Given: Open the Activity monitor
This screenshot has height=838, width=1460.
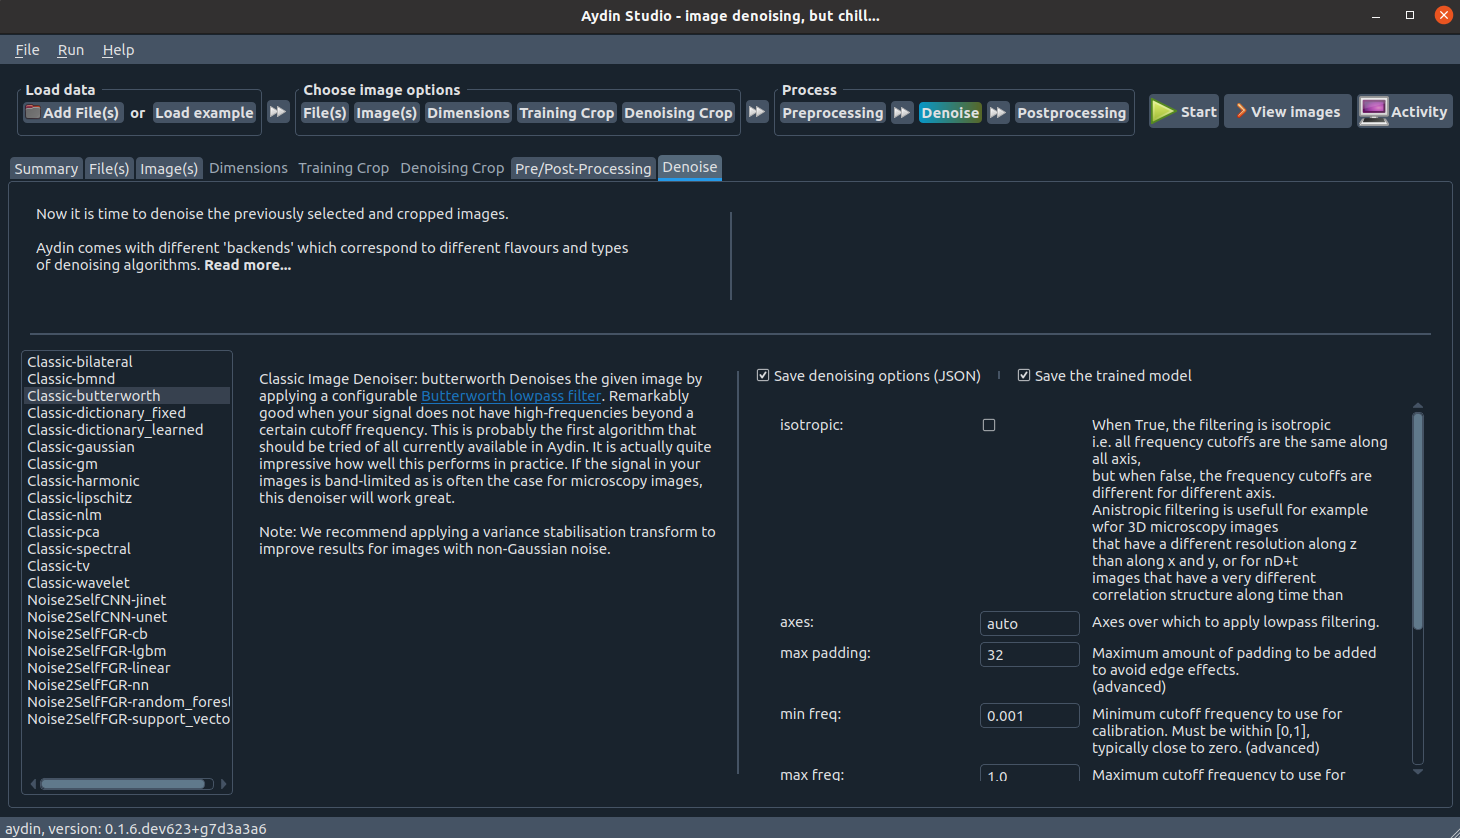Looking at the screenshot, I should [1404, 112].
